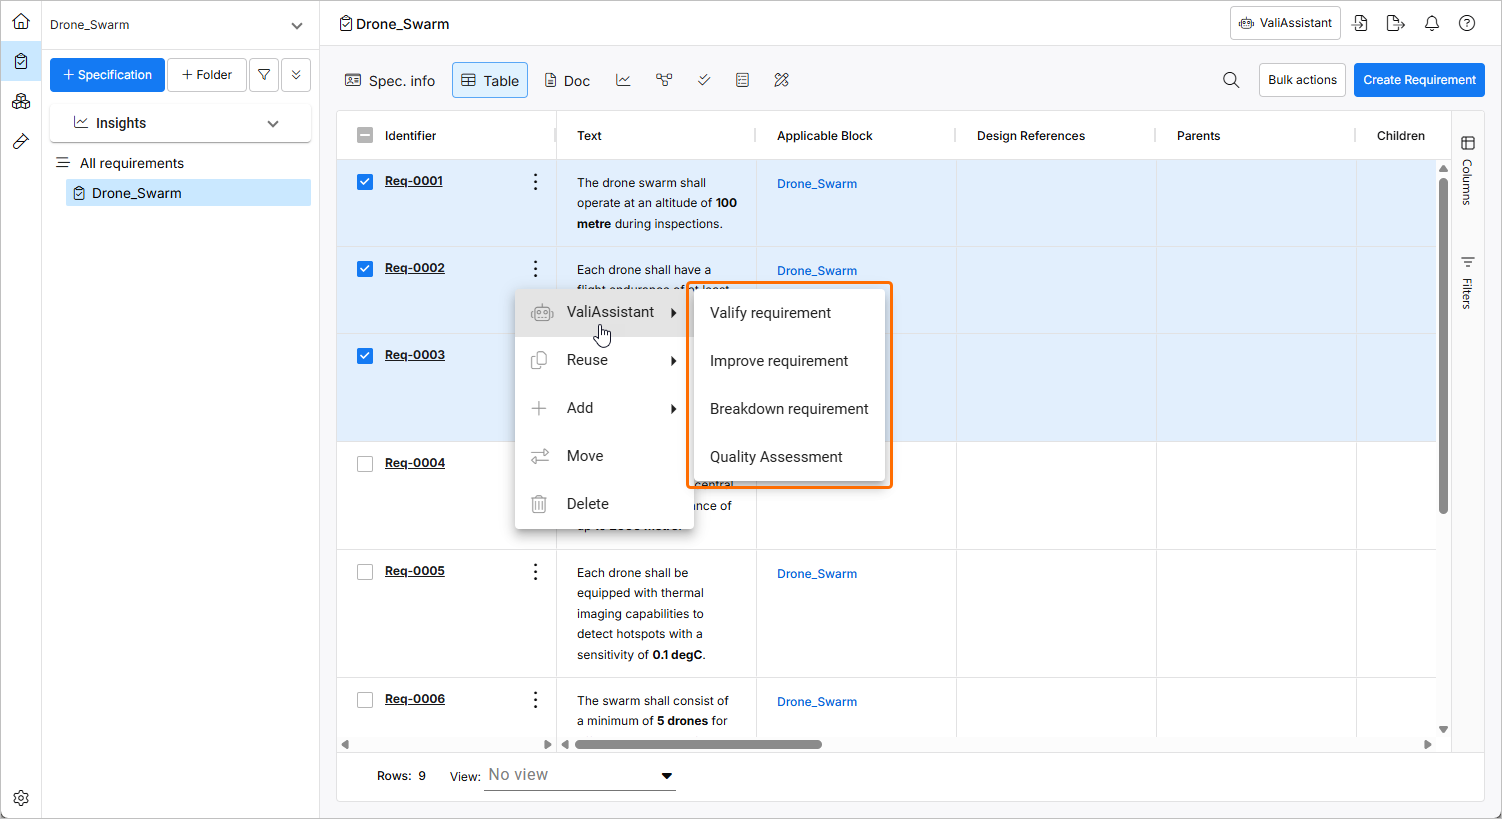The width and height of the screenshot is (1502, 819).
Task: Click the search magnifier icon
Action: 1231,80
